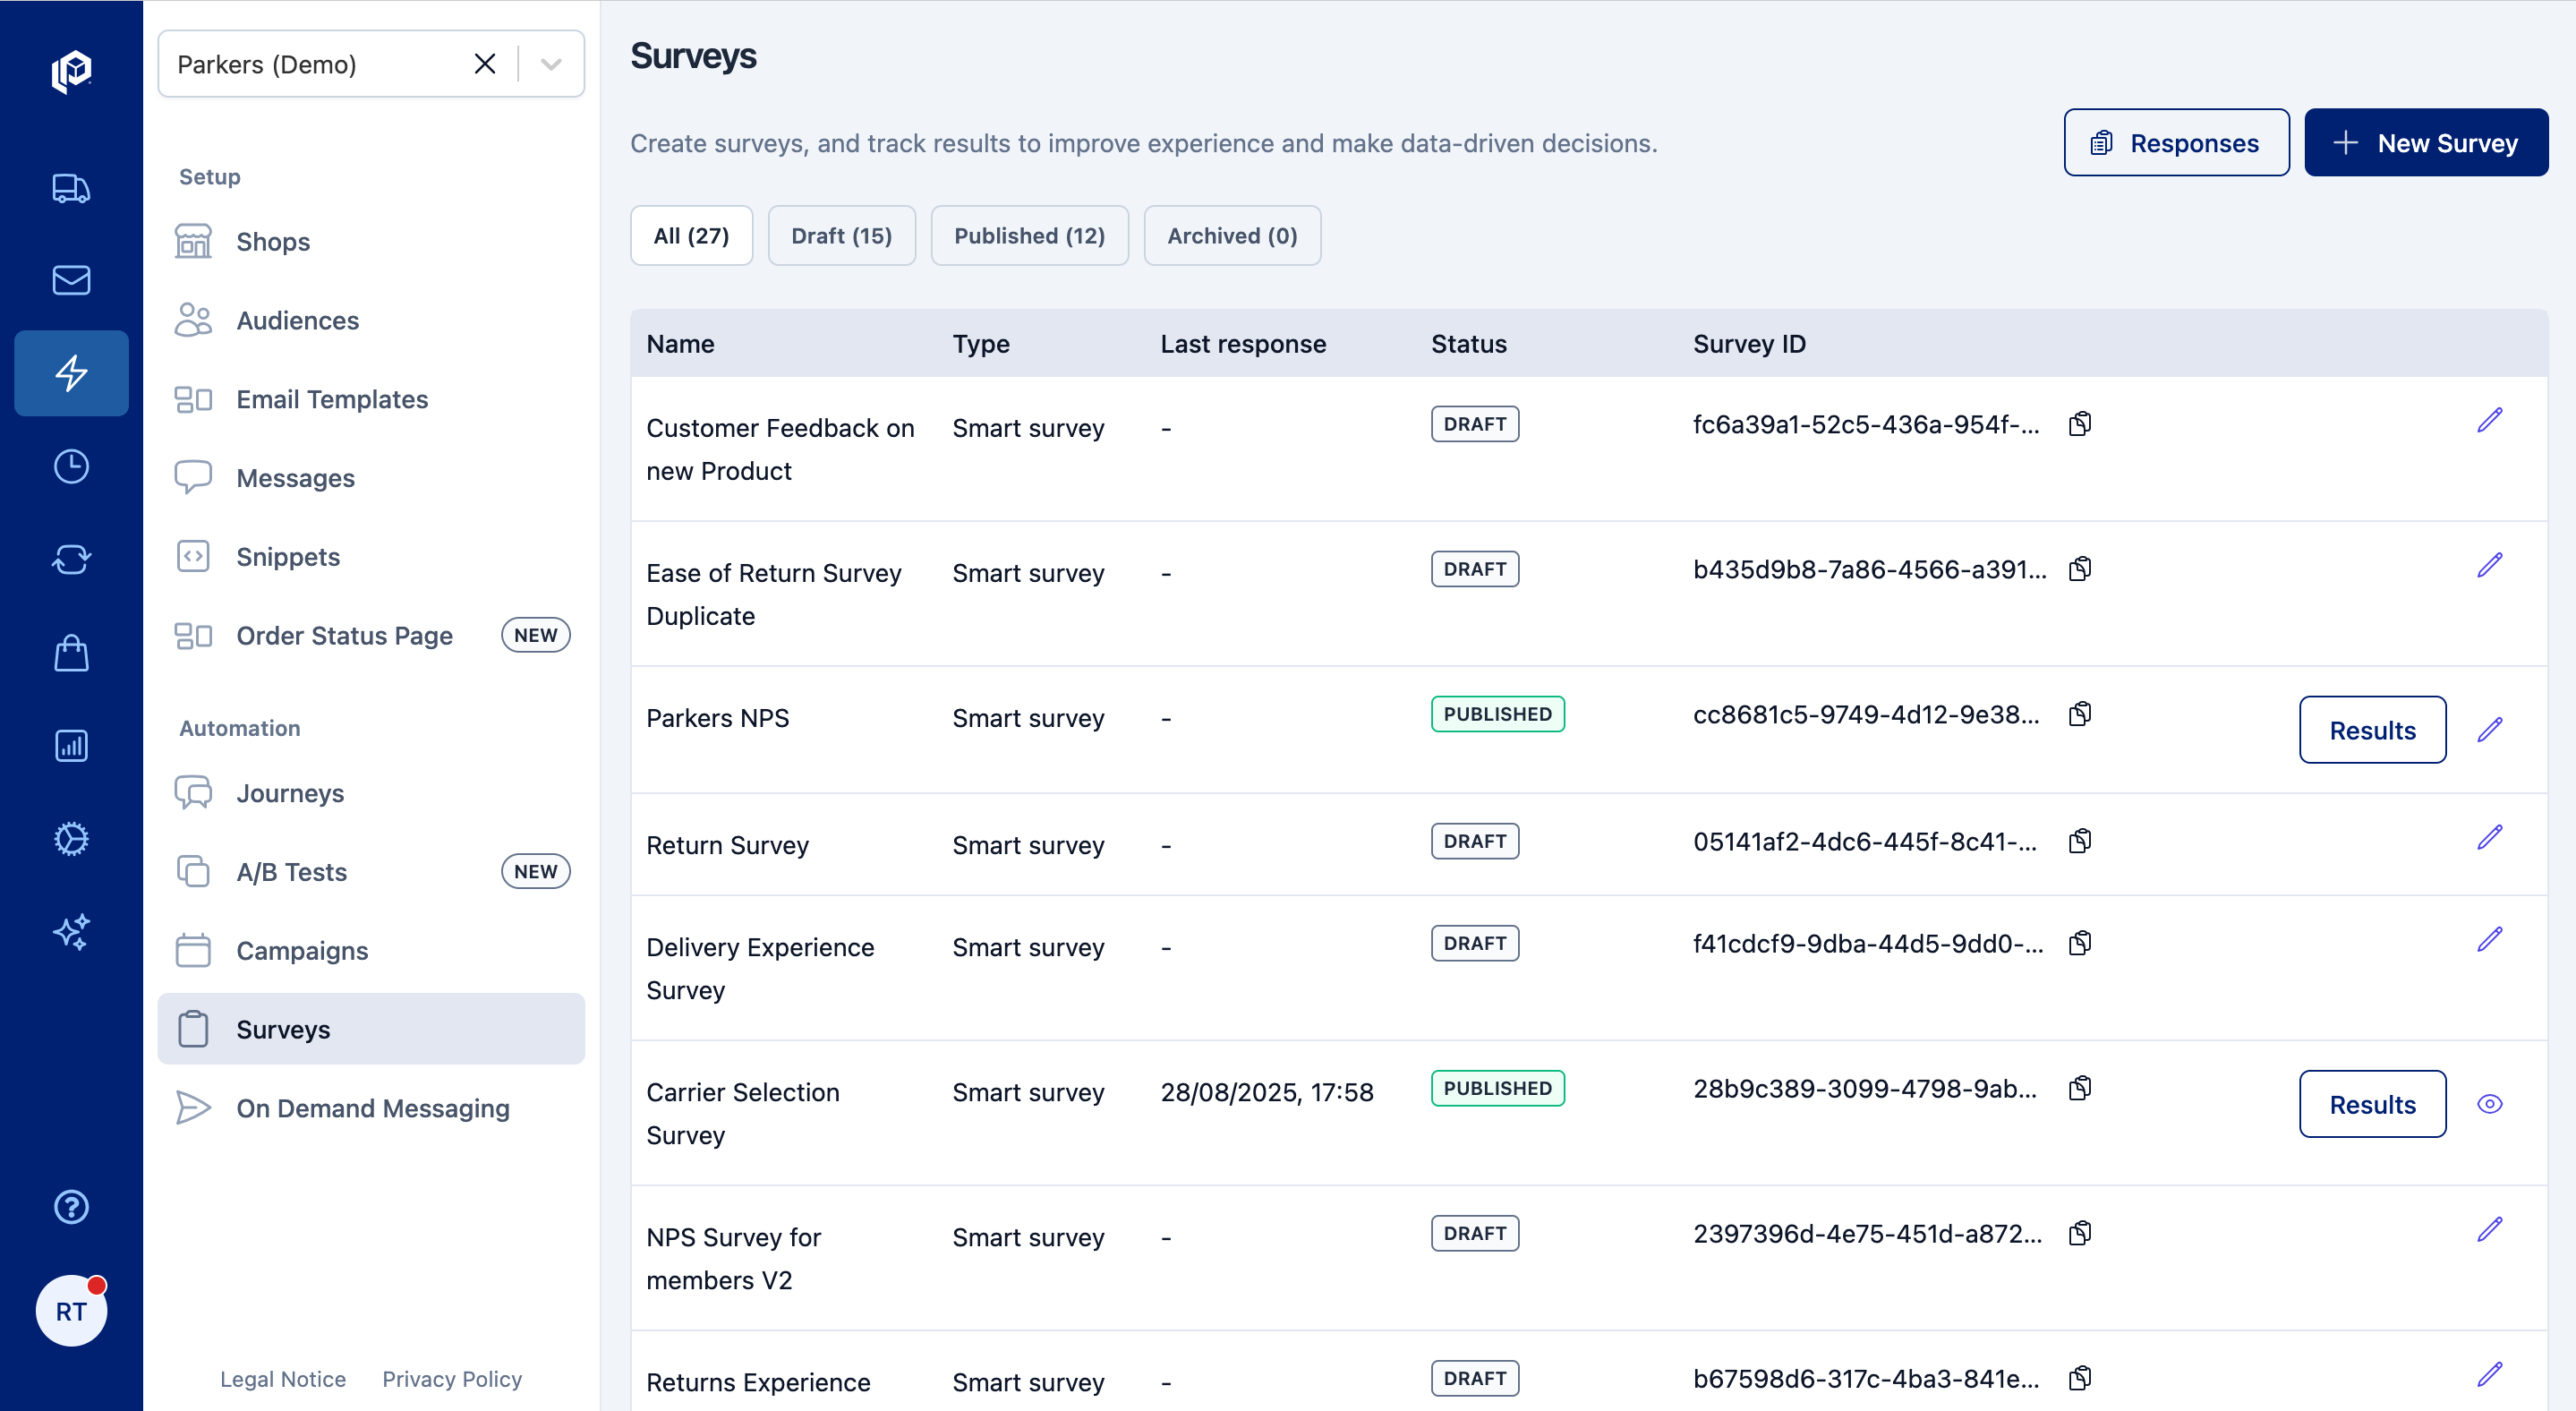This screenshot has height=1411, width=2576.
Task: Click the RT user avatar
Action: (x=71, y=1310)
